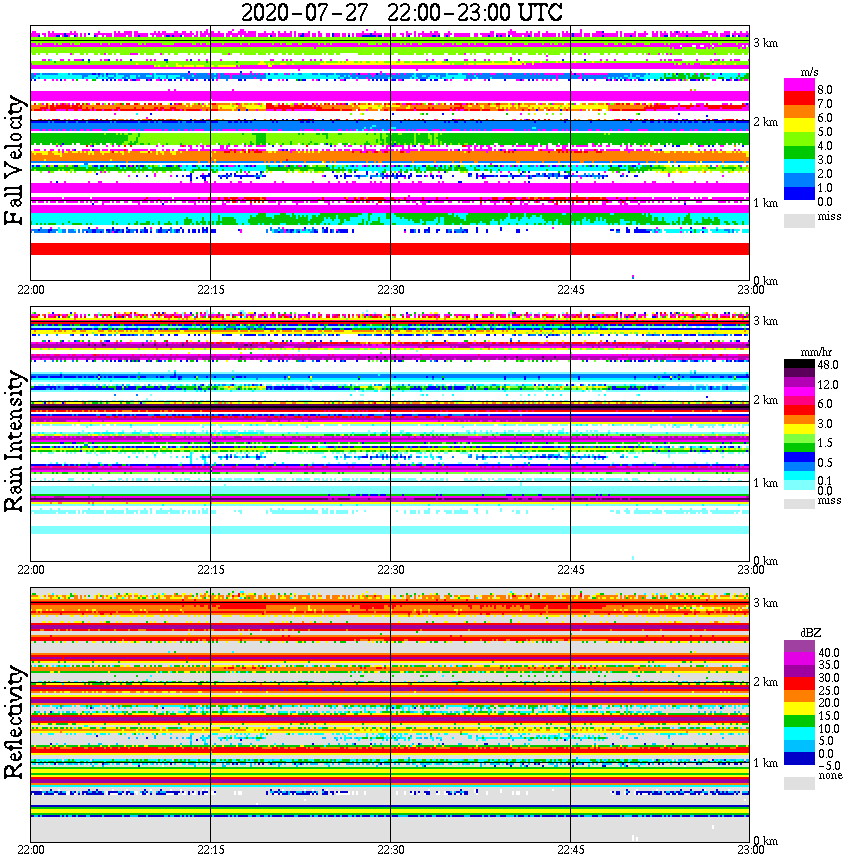Click "22:00" below the Reflectivity plot
Screen dimensions: 850x868
pyautogui.click(x=30, y=850)
